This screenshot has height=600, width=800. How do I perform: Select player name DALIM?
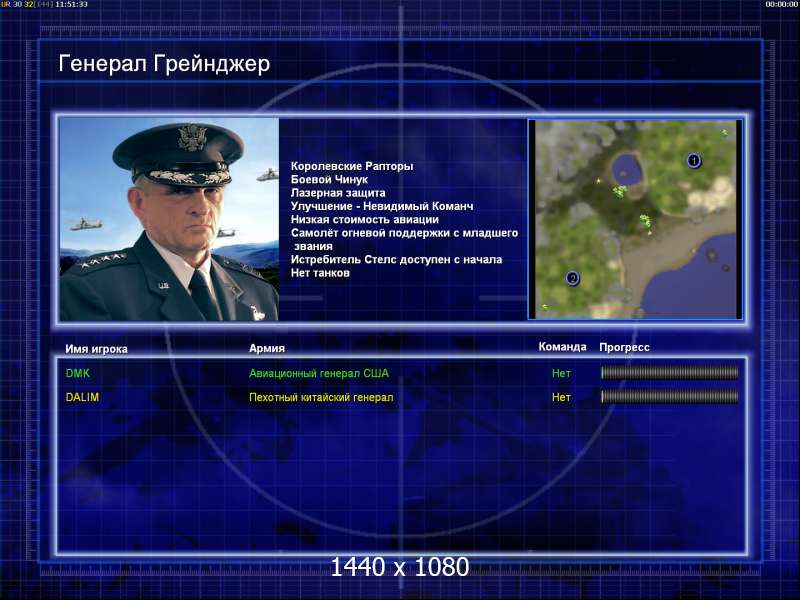click(82, 397)
